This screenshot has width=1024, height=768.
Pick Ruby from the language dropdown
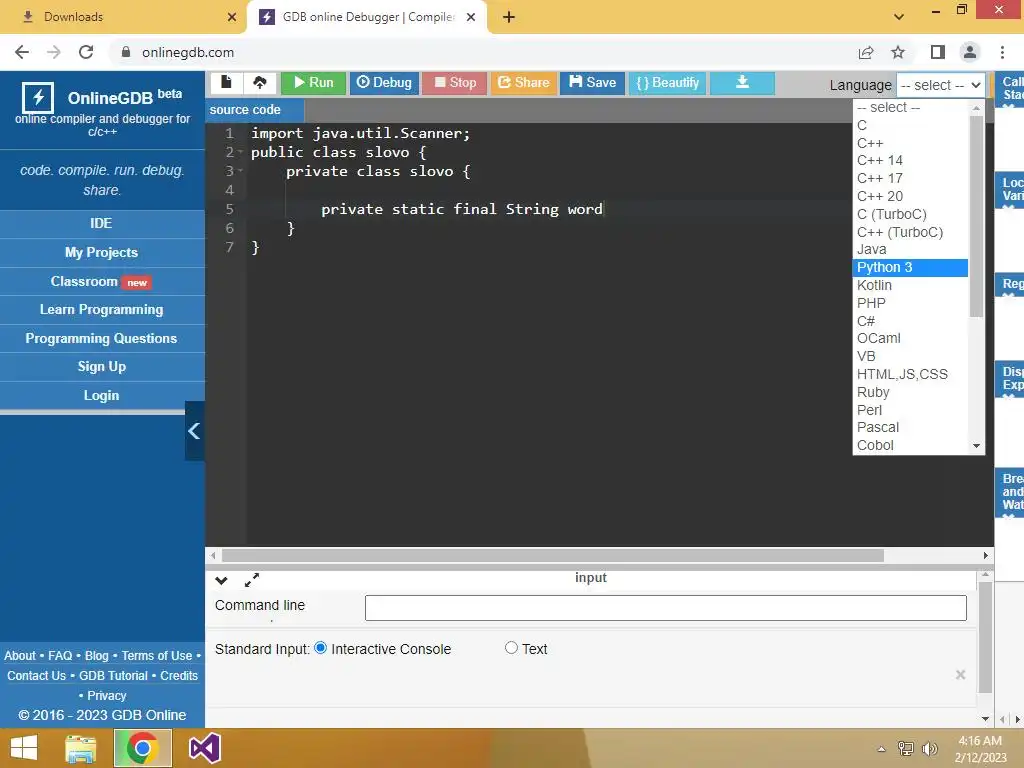(x=910, y=392)
